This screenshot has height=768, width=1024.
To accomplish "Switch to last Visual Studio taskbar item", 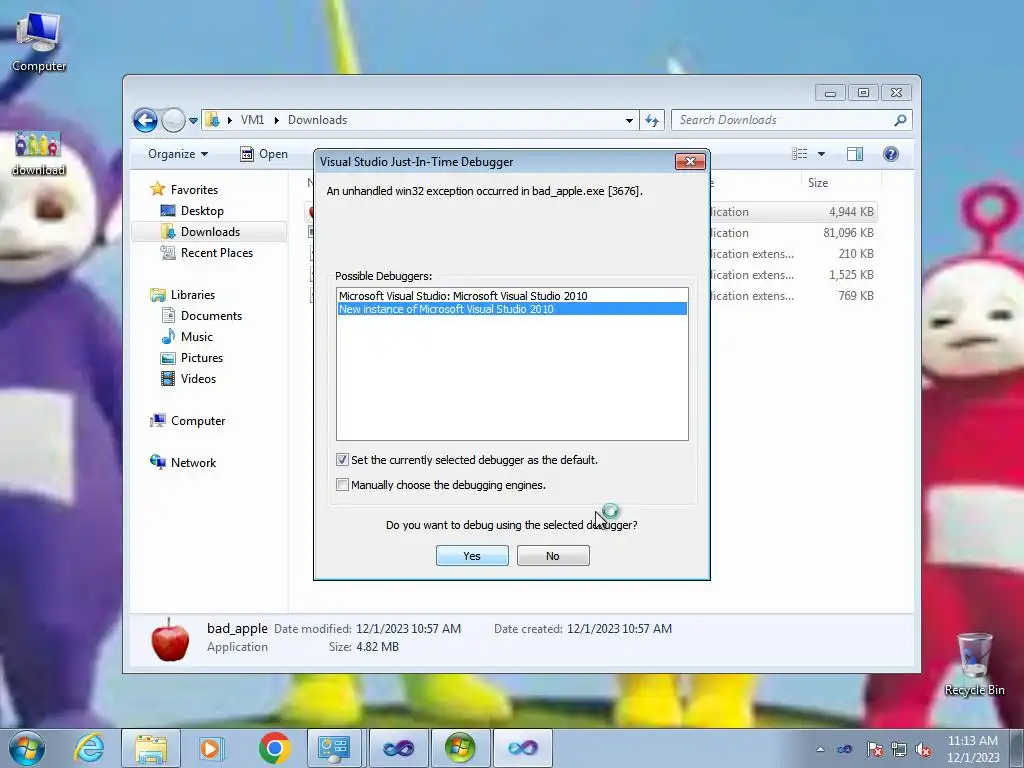I will click(522, 748).
